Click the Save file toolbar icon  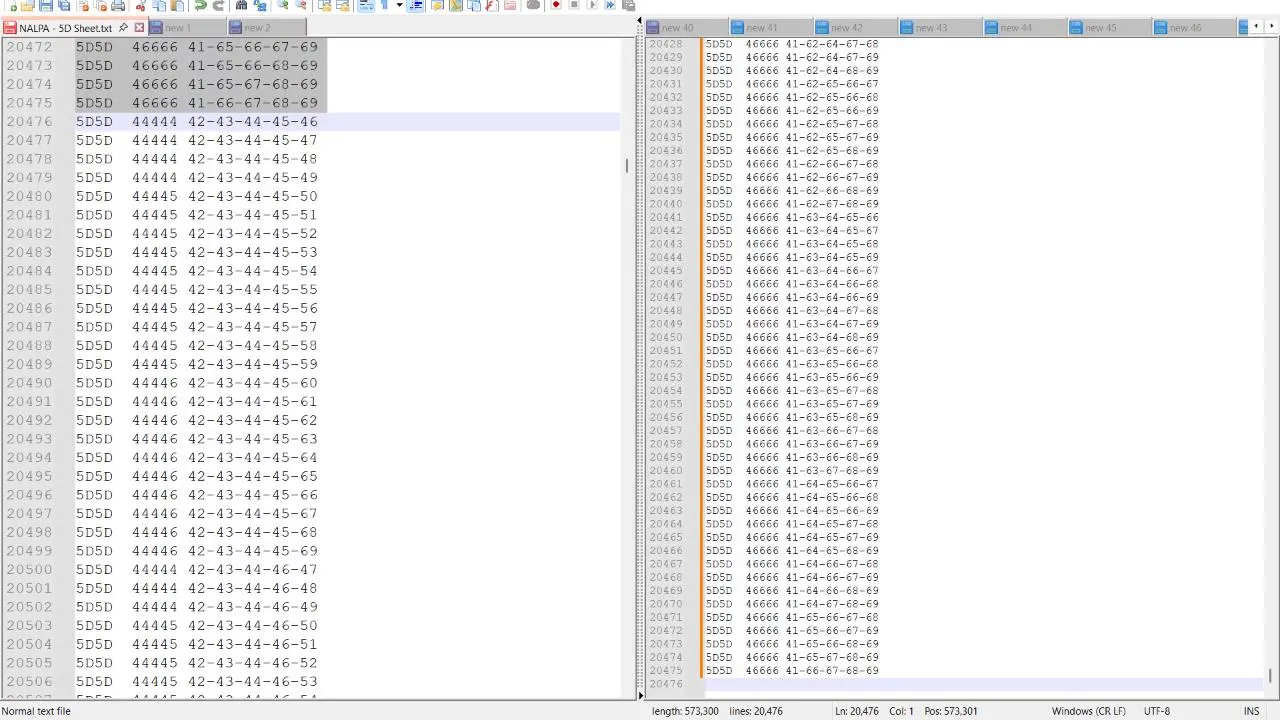(x=46, y=5)
